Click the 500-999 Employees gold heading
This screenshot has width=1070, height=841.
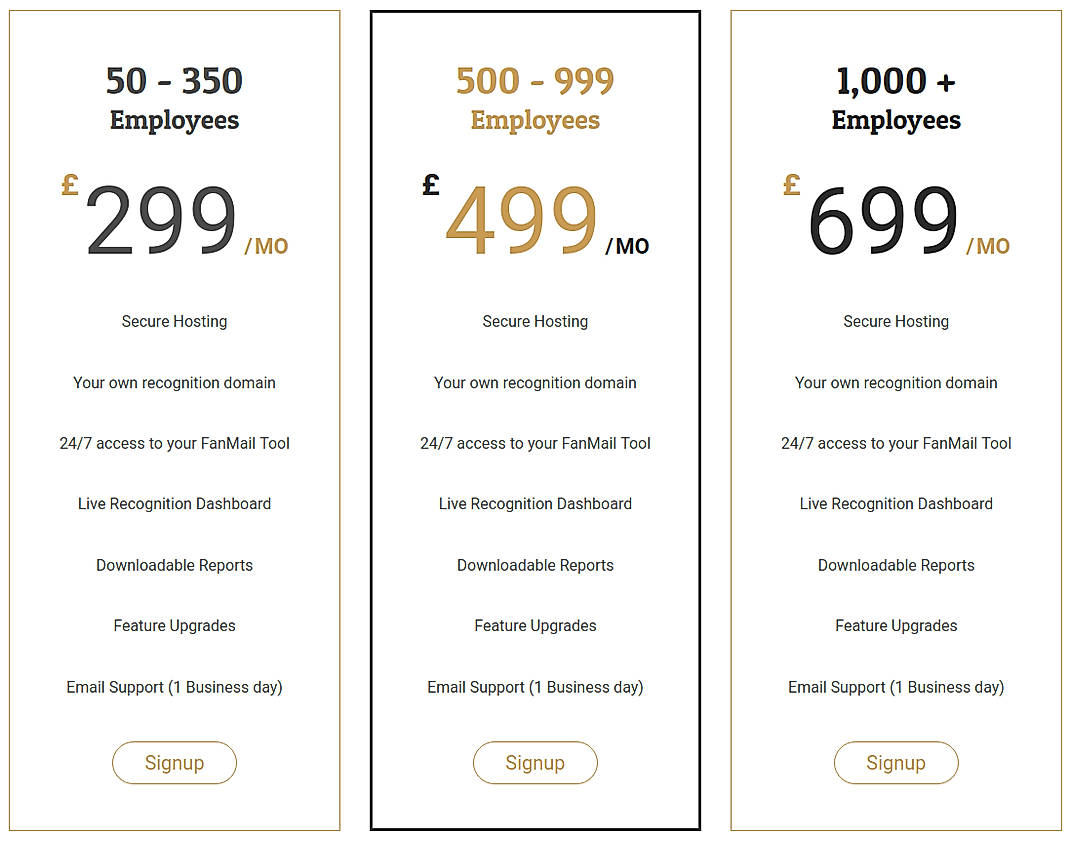pos(535,82)
